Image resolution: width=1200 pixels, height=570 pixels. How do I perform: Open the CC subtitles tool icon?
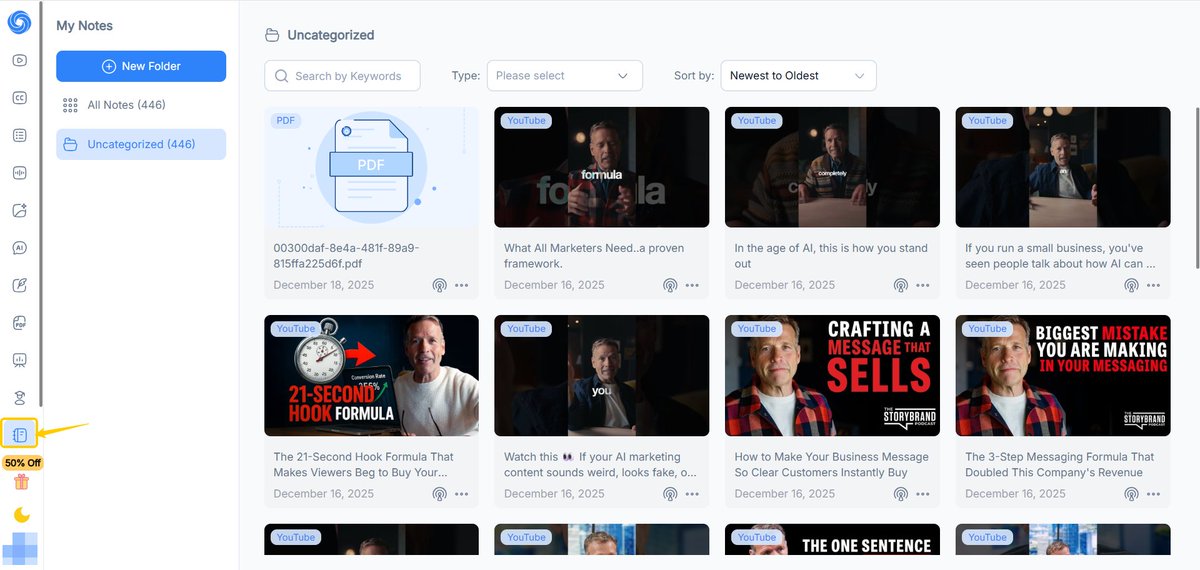(19, 98)
